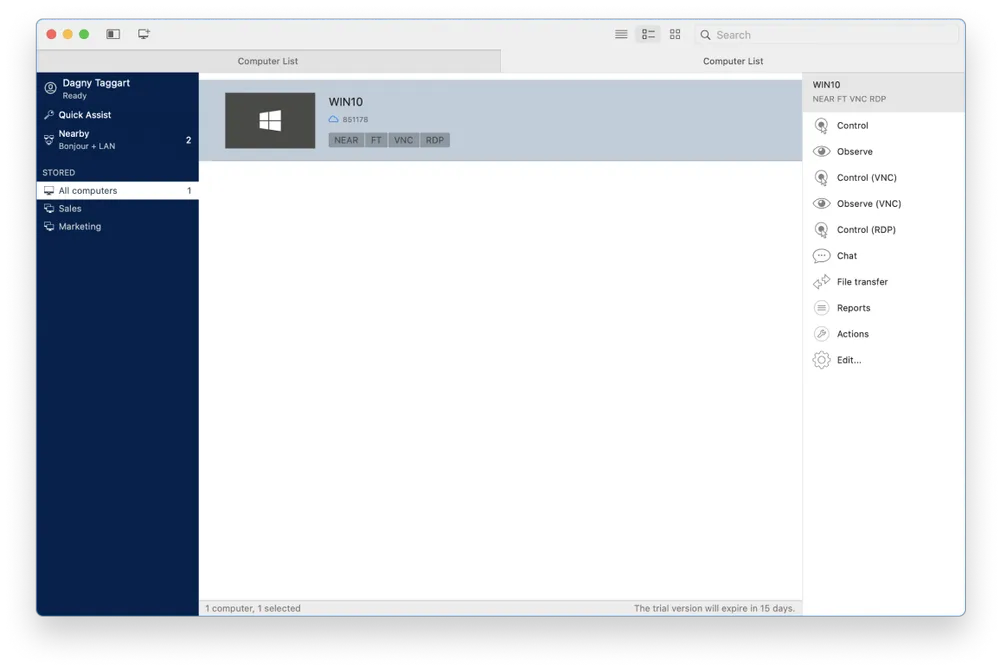Open File transfer

883,282
